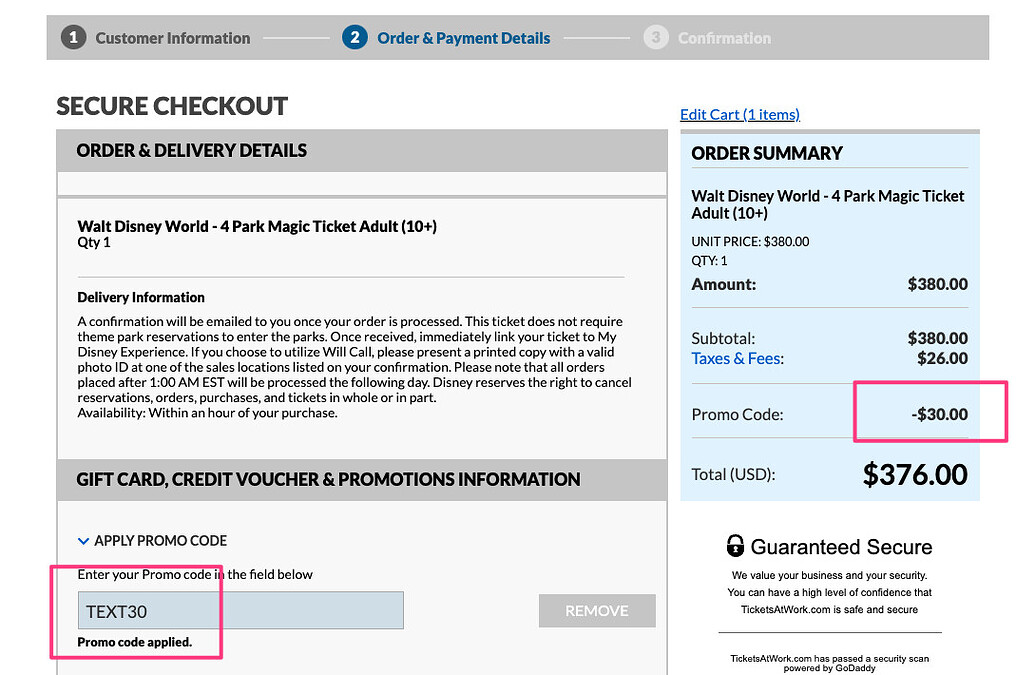This screenshot has width=1035, height=675.
Task: Go to the Customer Information step
Action: [172, 38]
